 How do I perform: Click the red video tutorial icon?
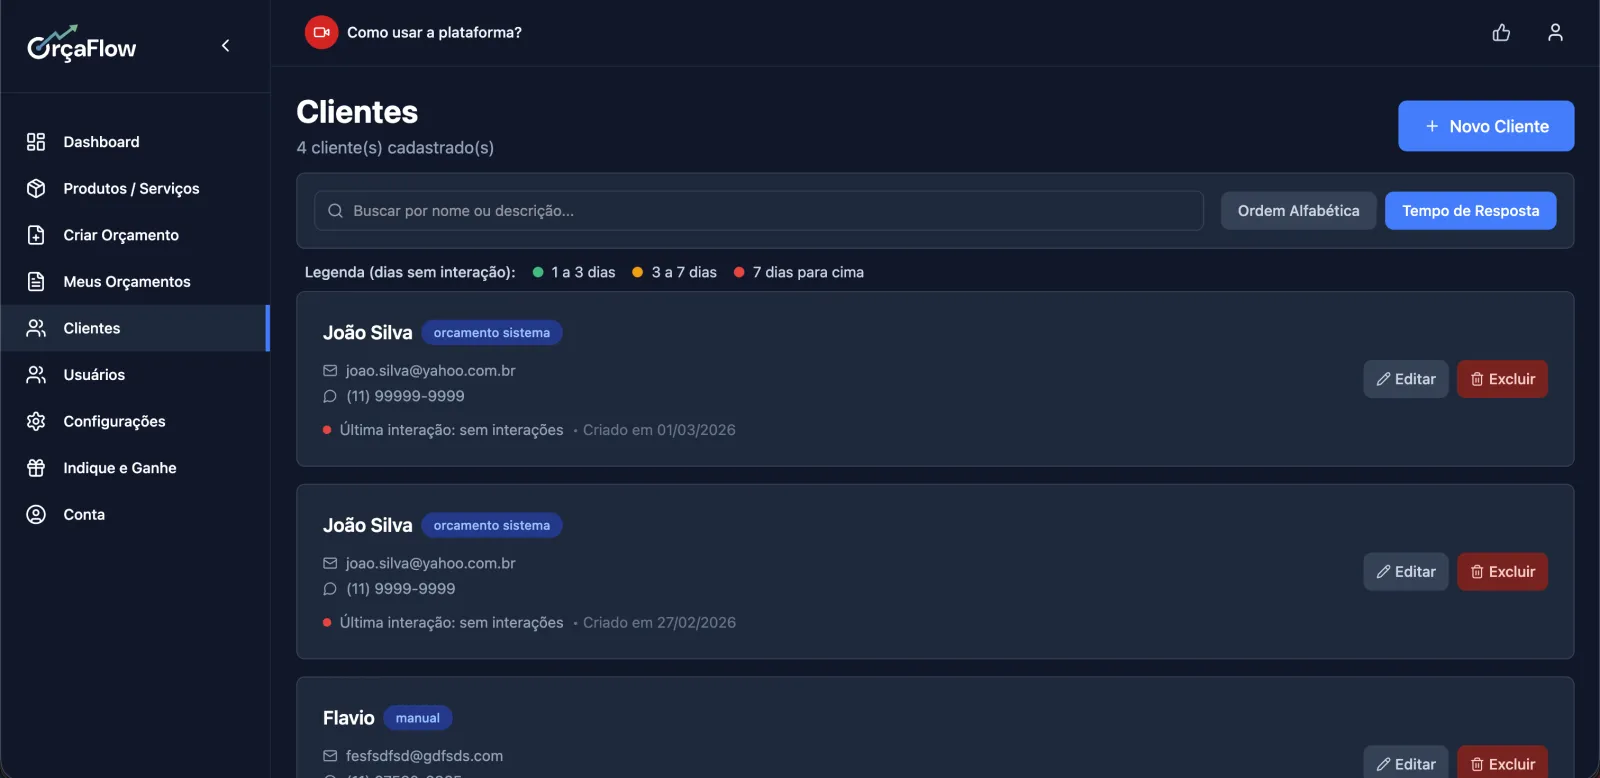pyautogui.click(x=321, y=32)
